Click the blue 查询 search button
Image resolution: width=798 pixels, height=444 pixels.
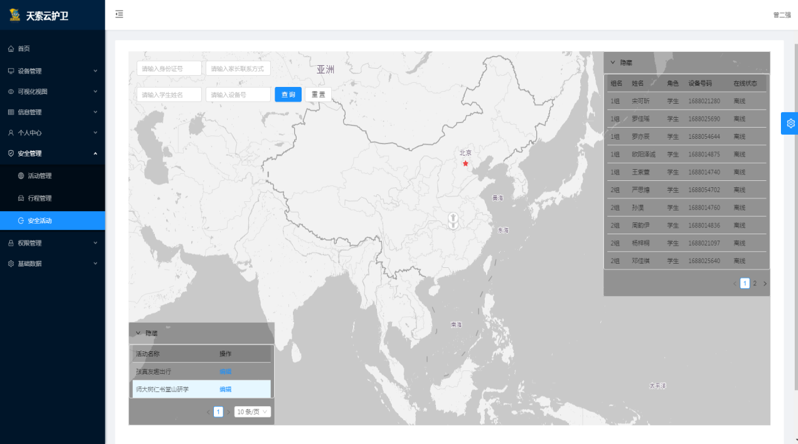[x=288, y=94]
